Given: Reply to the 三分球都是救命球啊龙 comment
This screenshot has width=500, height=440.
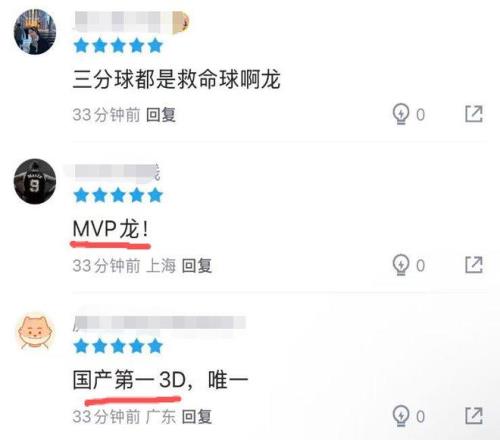Looking at the screenshot, I should point(161,115).
